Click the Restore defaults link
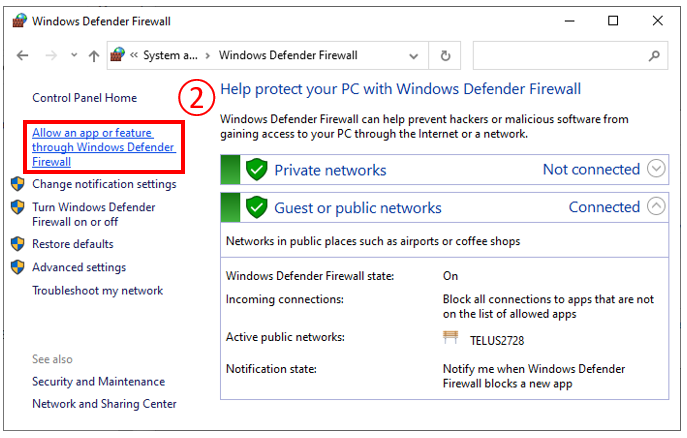687x438 pixels. (x=73, y=244)
